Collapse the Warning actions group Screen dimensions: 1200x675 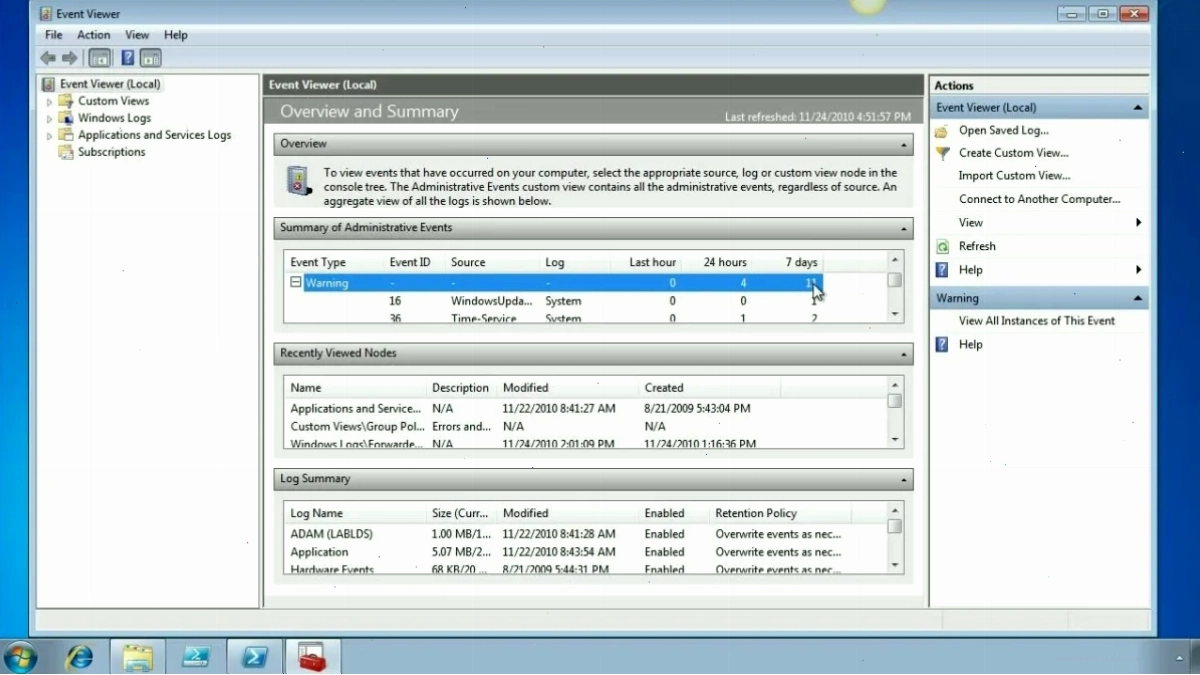[1138, 298]
